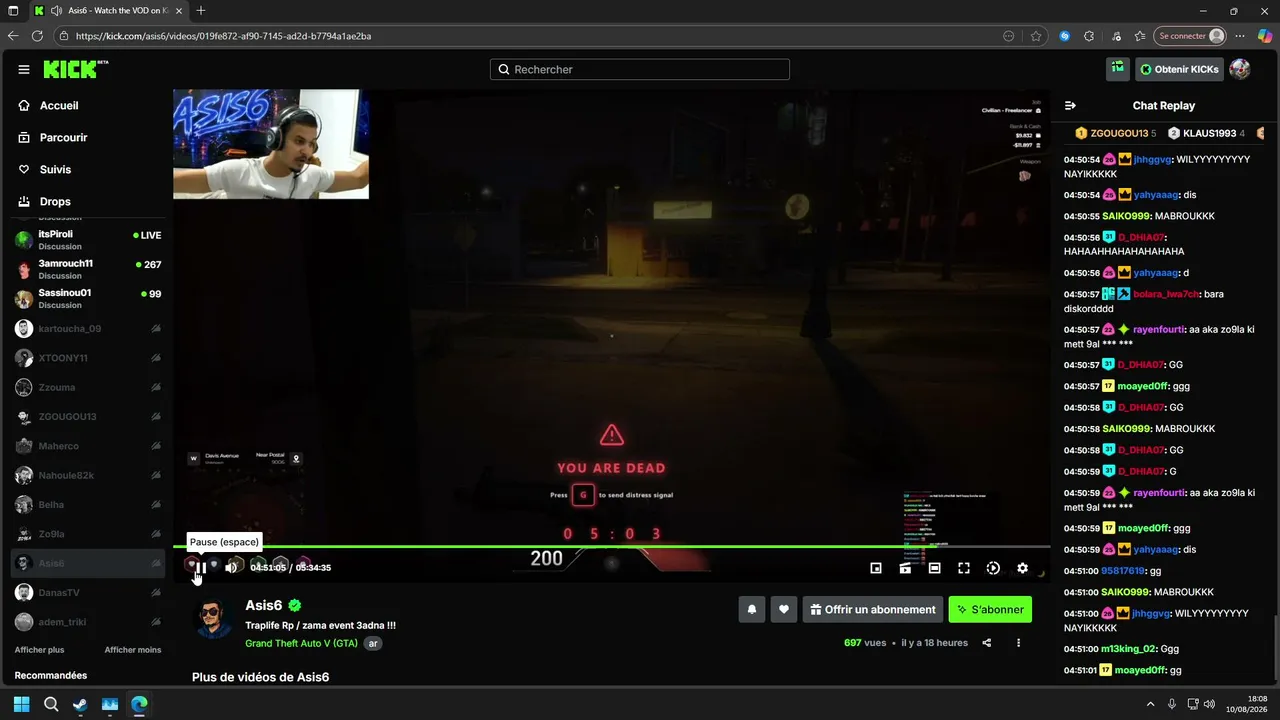The width and height of the screenshot is (1280, 720).
Task: Open the Asis6 channel name link
Action: pos(265,605)
